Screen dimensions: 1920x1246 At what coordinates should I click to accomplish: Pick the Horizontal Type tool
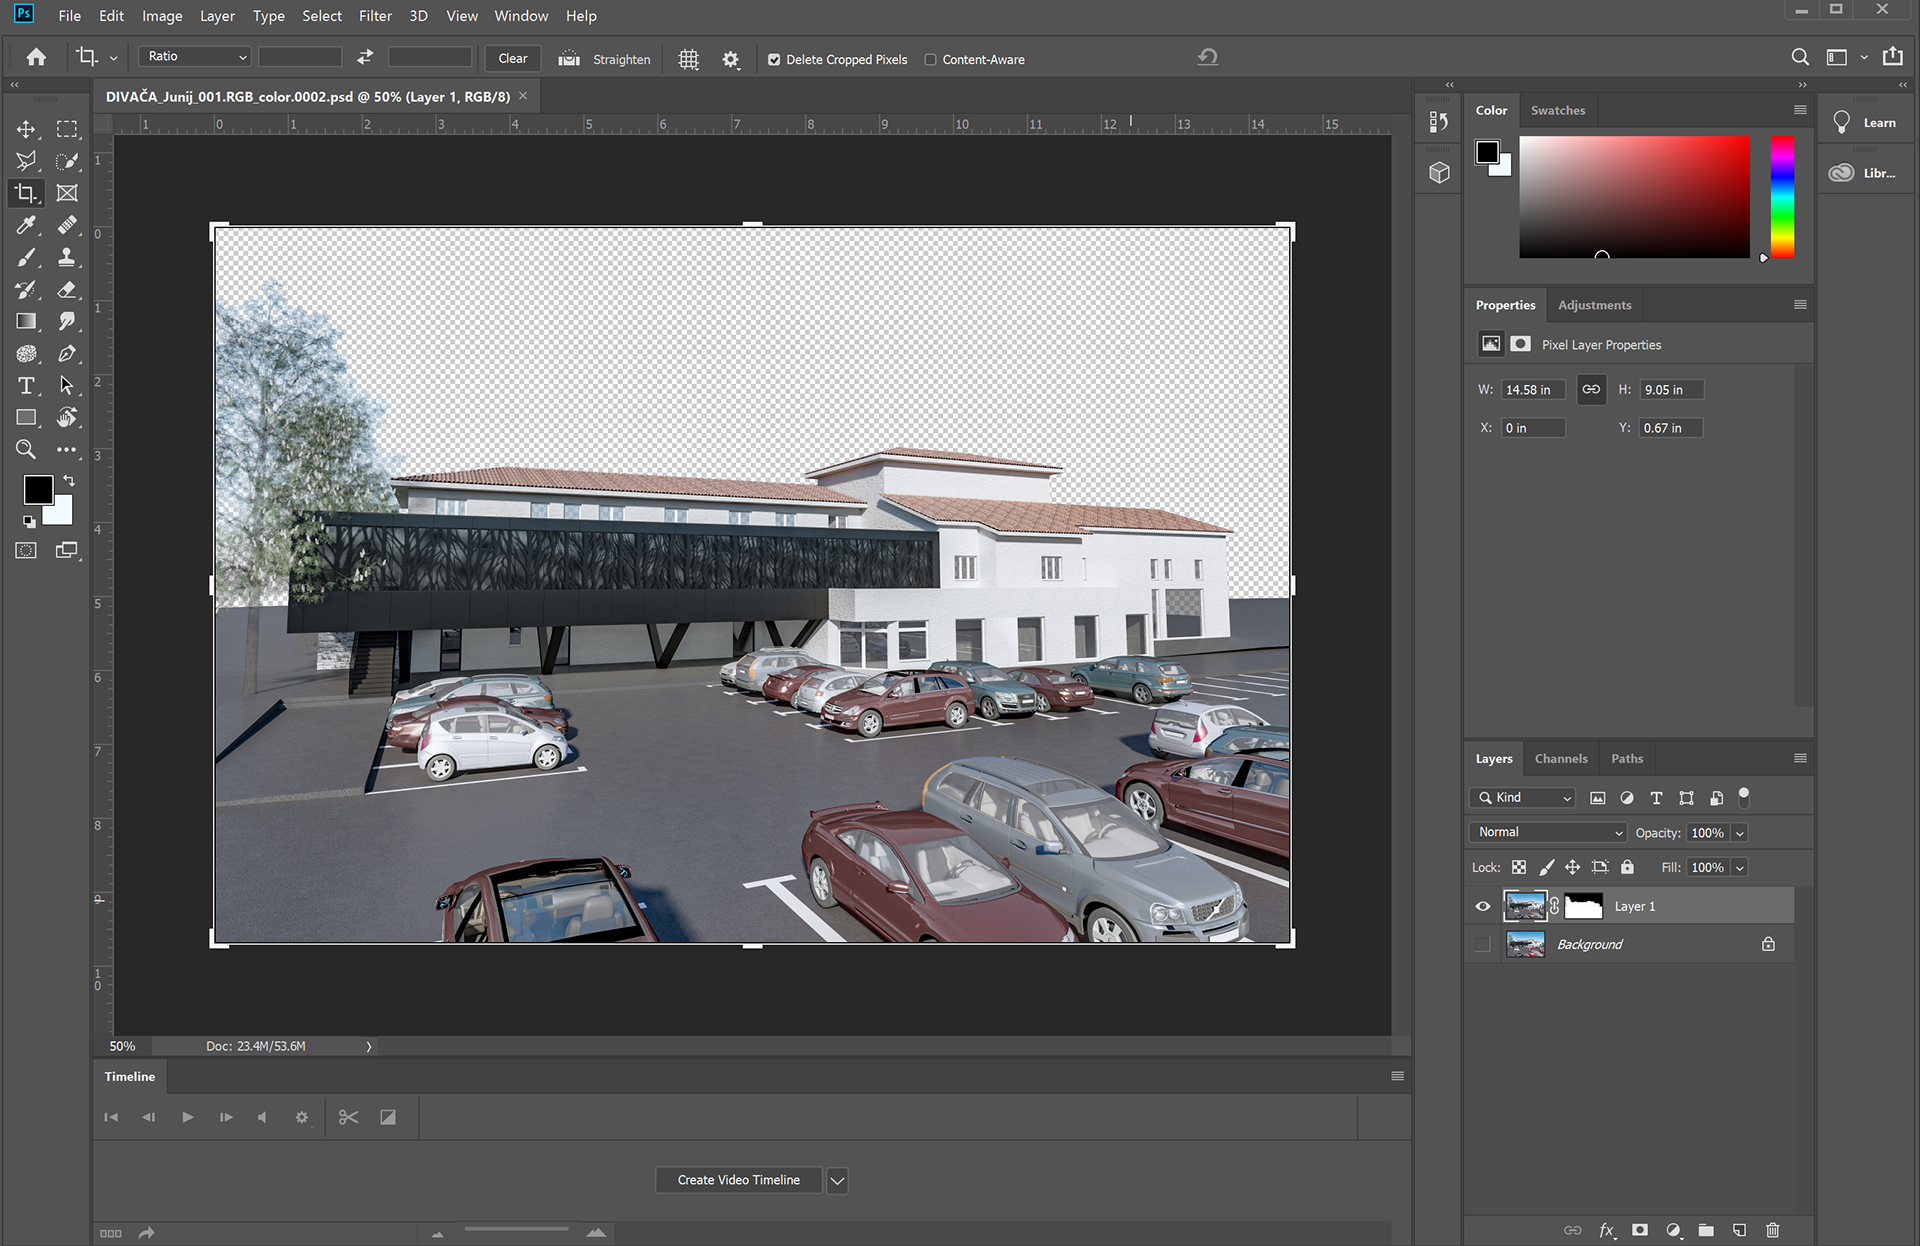[x=27, y=386]
